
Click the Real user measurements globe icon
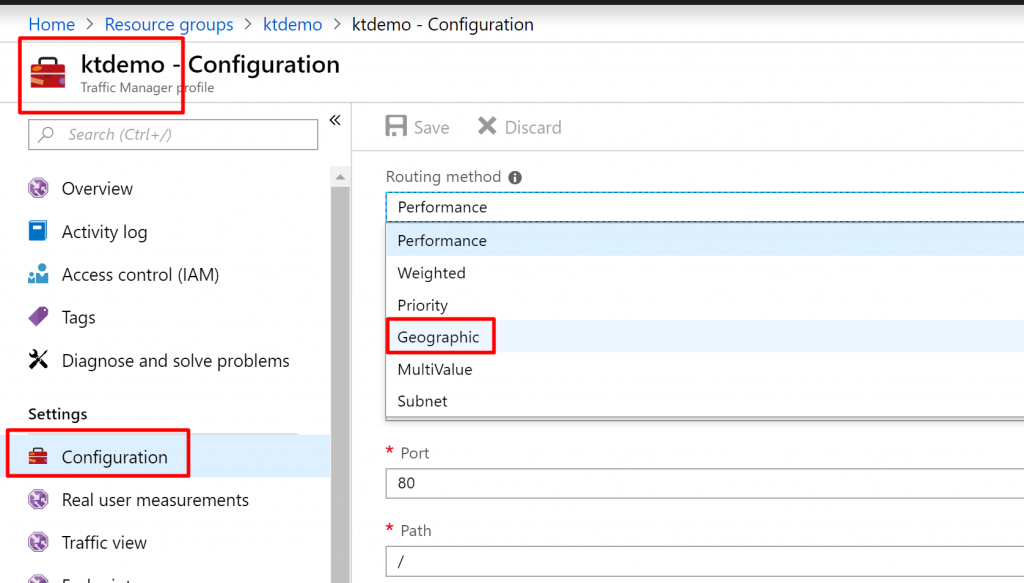[x=38, y=499]
